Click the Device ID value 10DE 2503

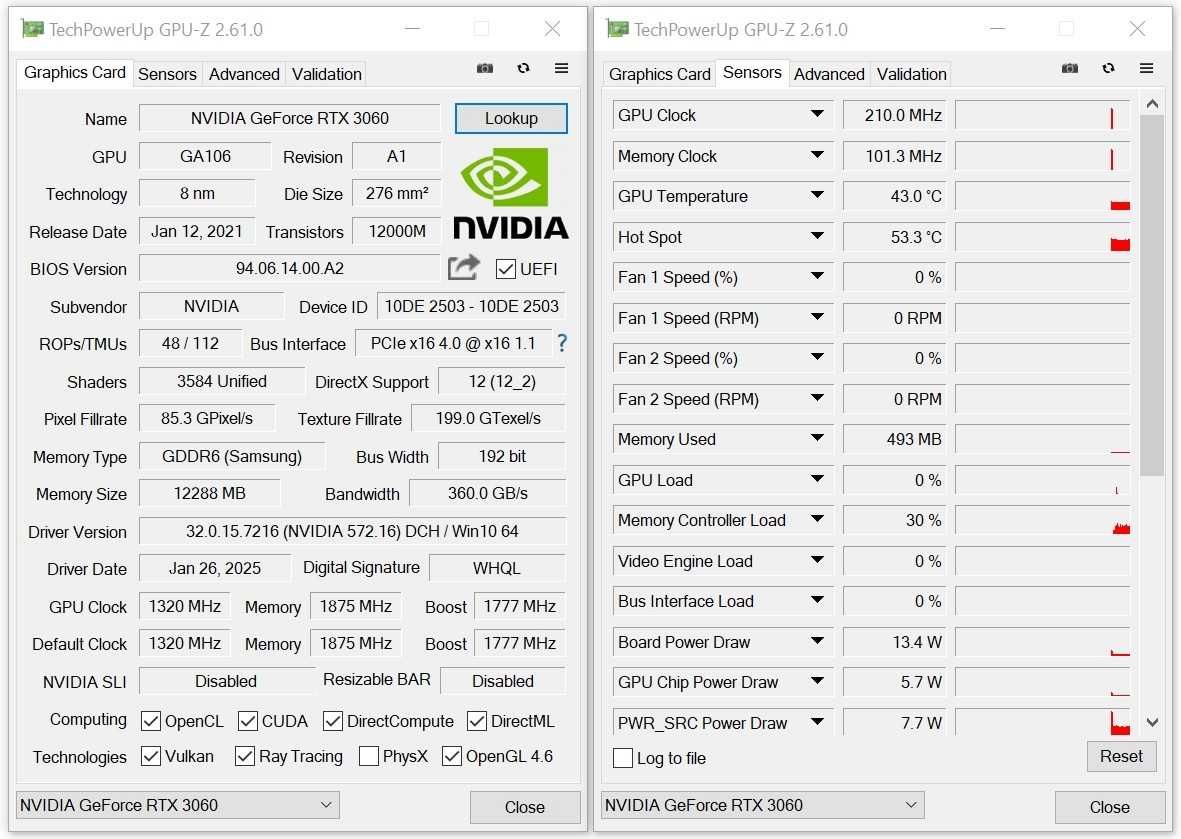click(471, 307)
